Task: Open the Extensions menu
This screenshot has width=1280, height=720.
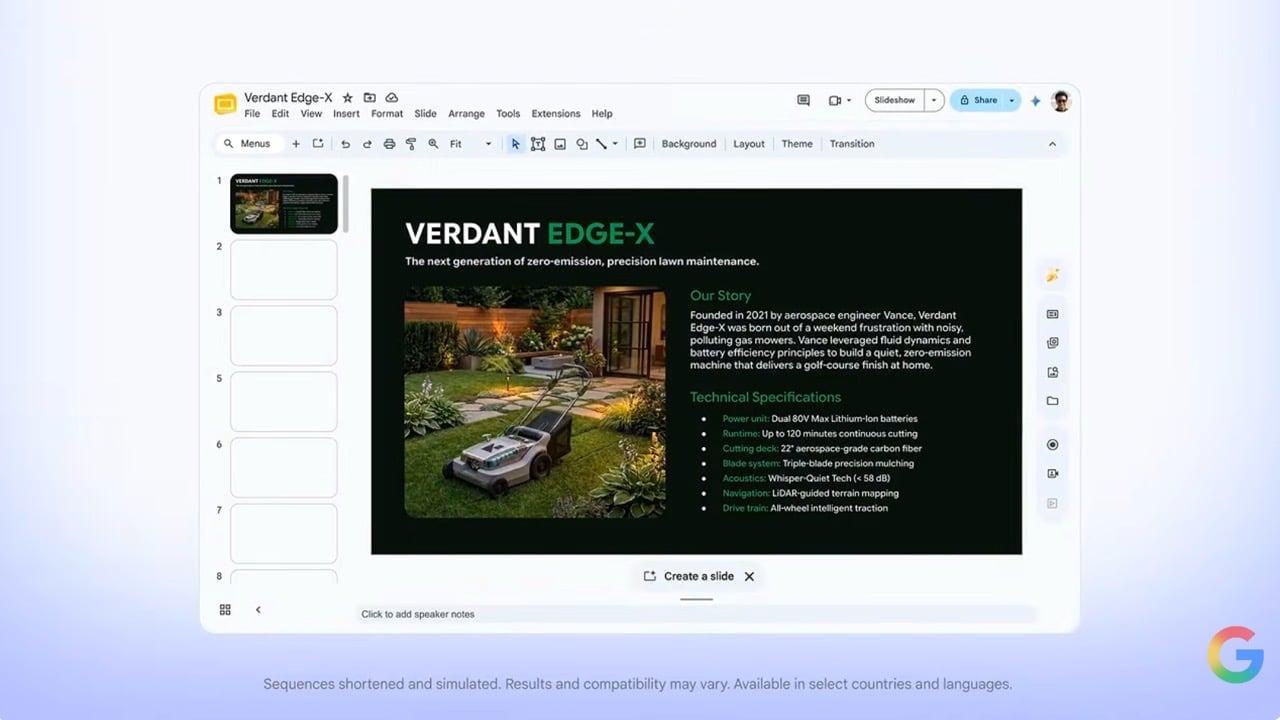Action: (556, 114)
